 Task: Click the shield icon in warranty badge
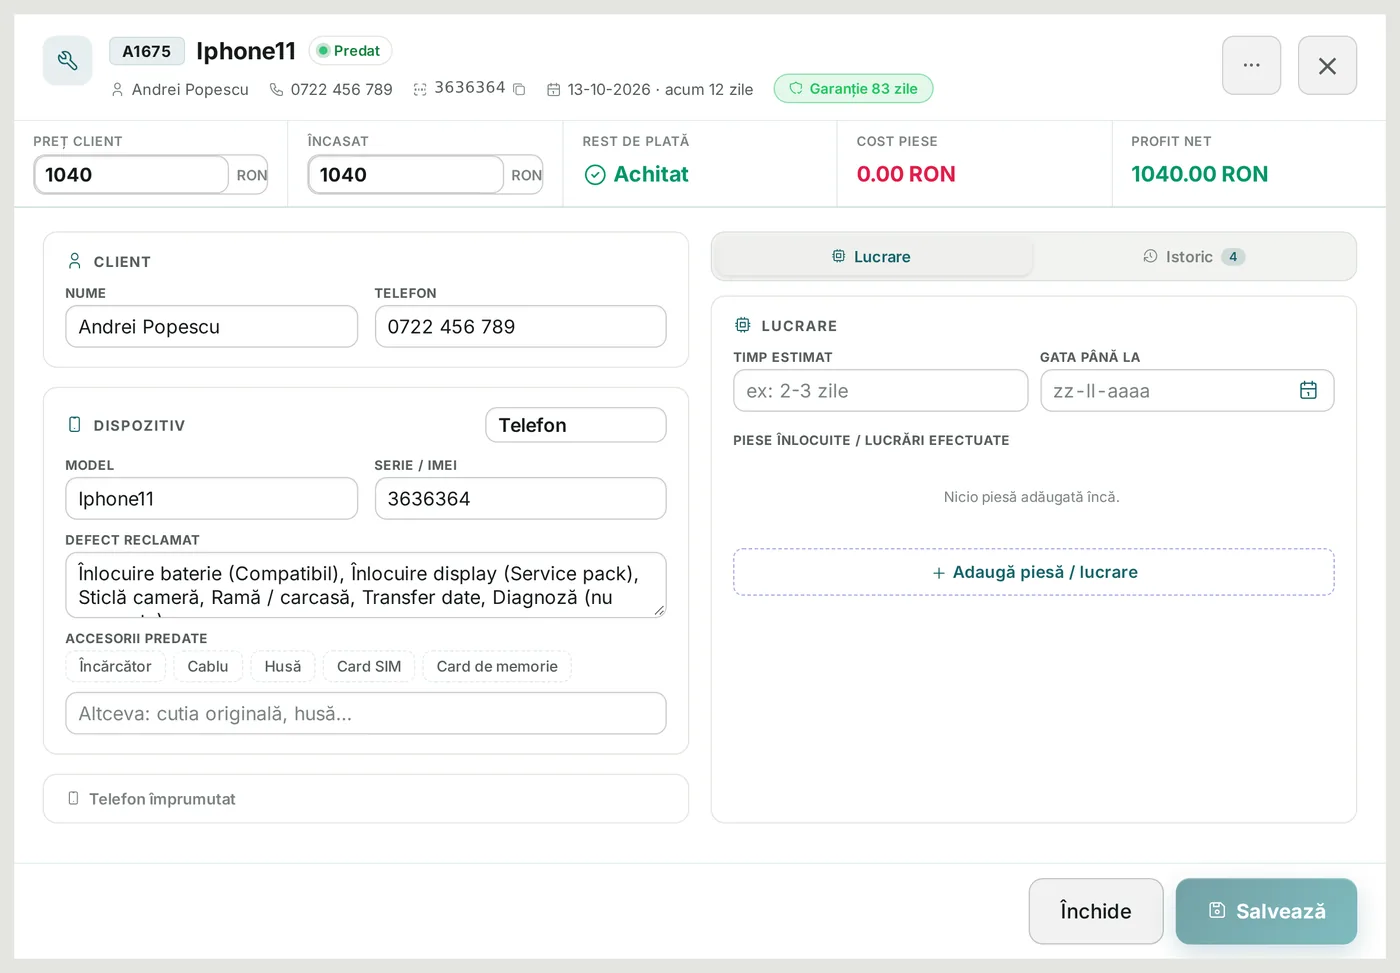(x=796, y=88)
